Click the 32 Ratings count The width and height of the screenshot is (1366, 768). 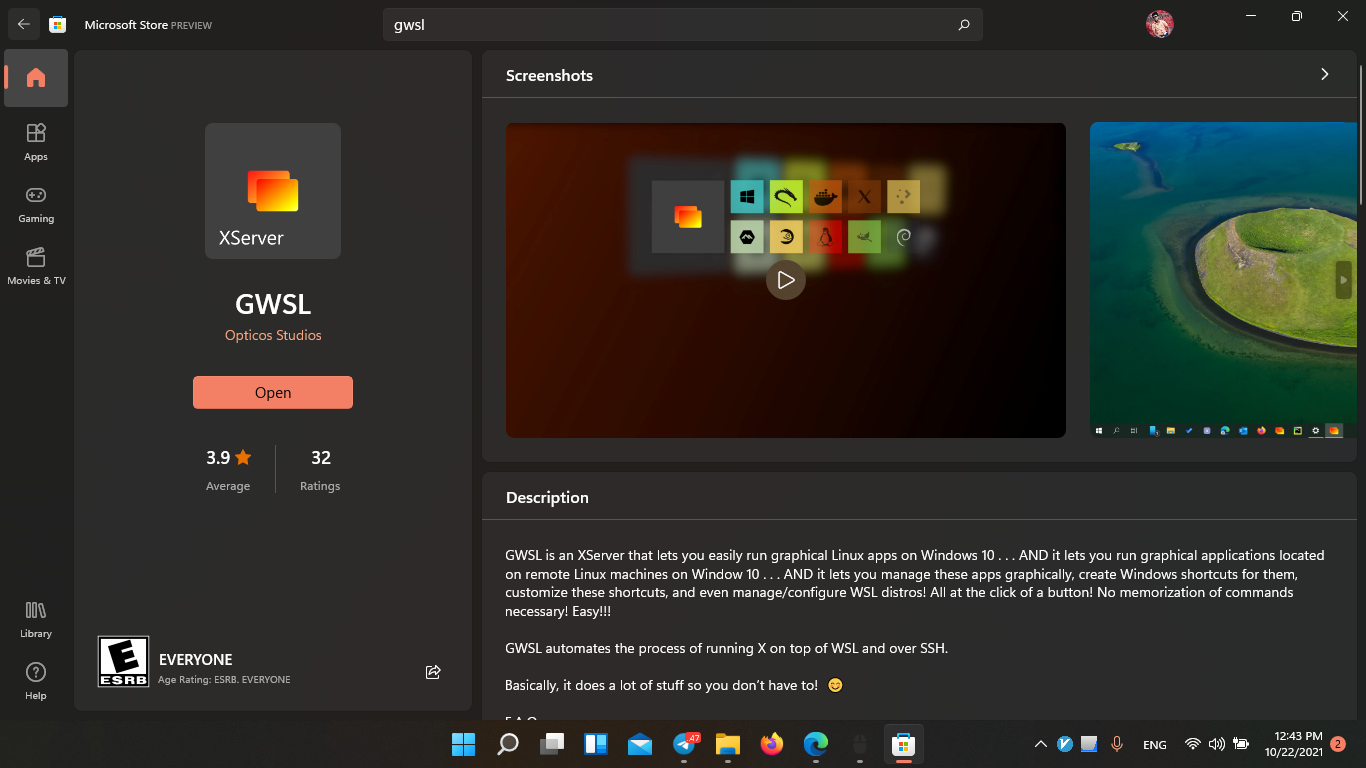point(320,469)
